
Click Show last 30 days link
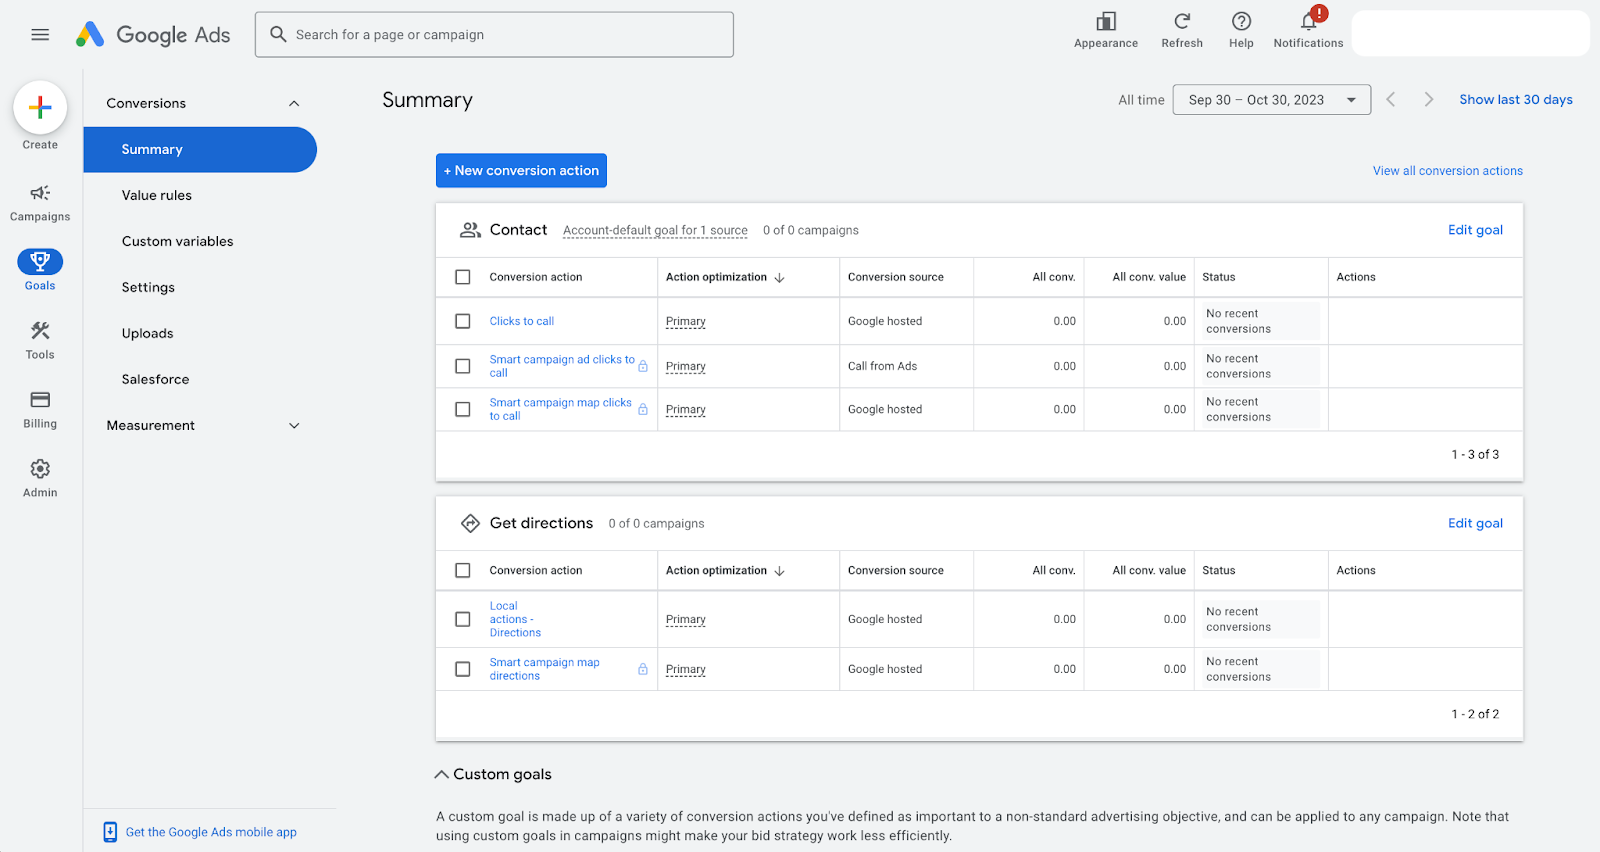[x=1515, y=99]
